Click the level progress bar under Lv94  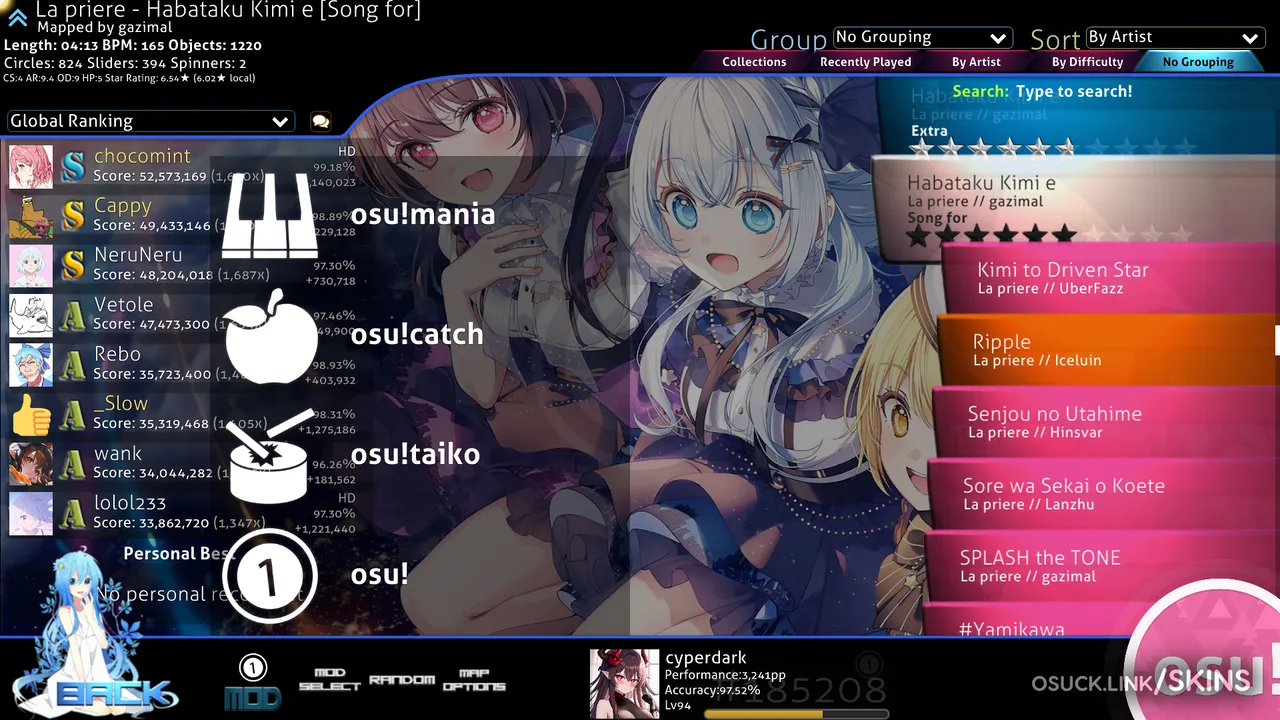[796, 714]
